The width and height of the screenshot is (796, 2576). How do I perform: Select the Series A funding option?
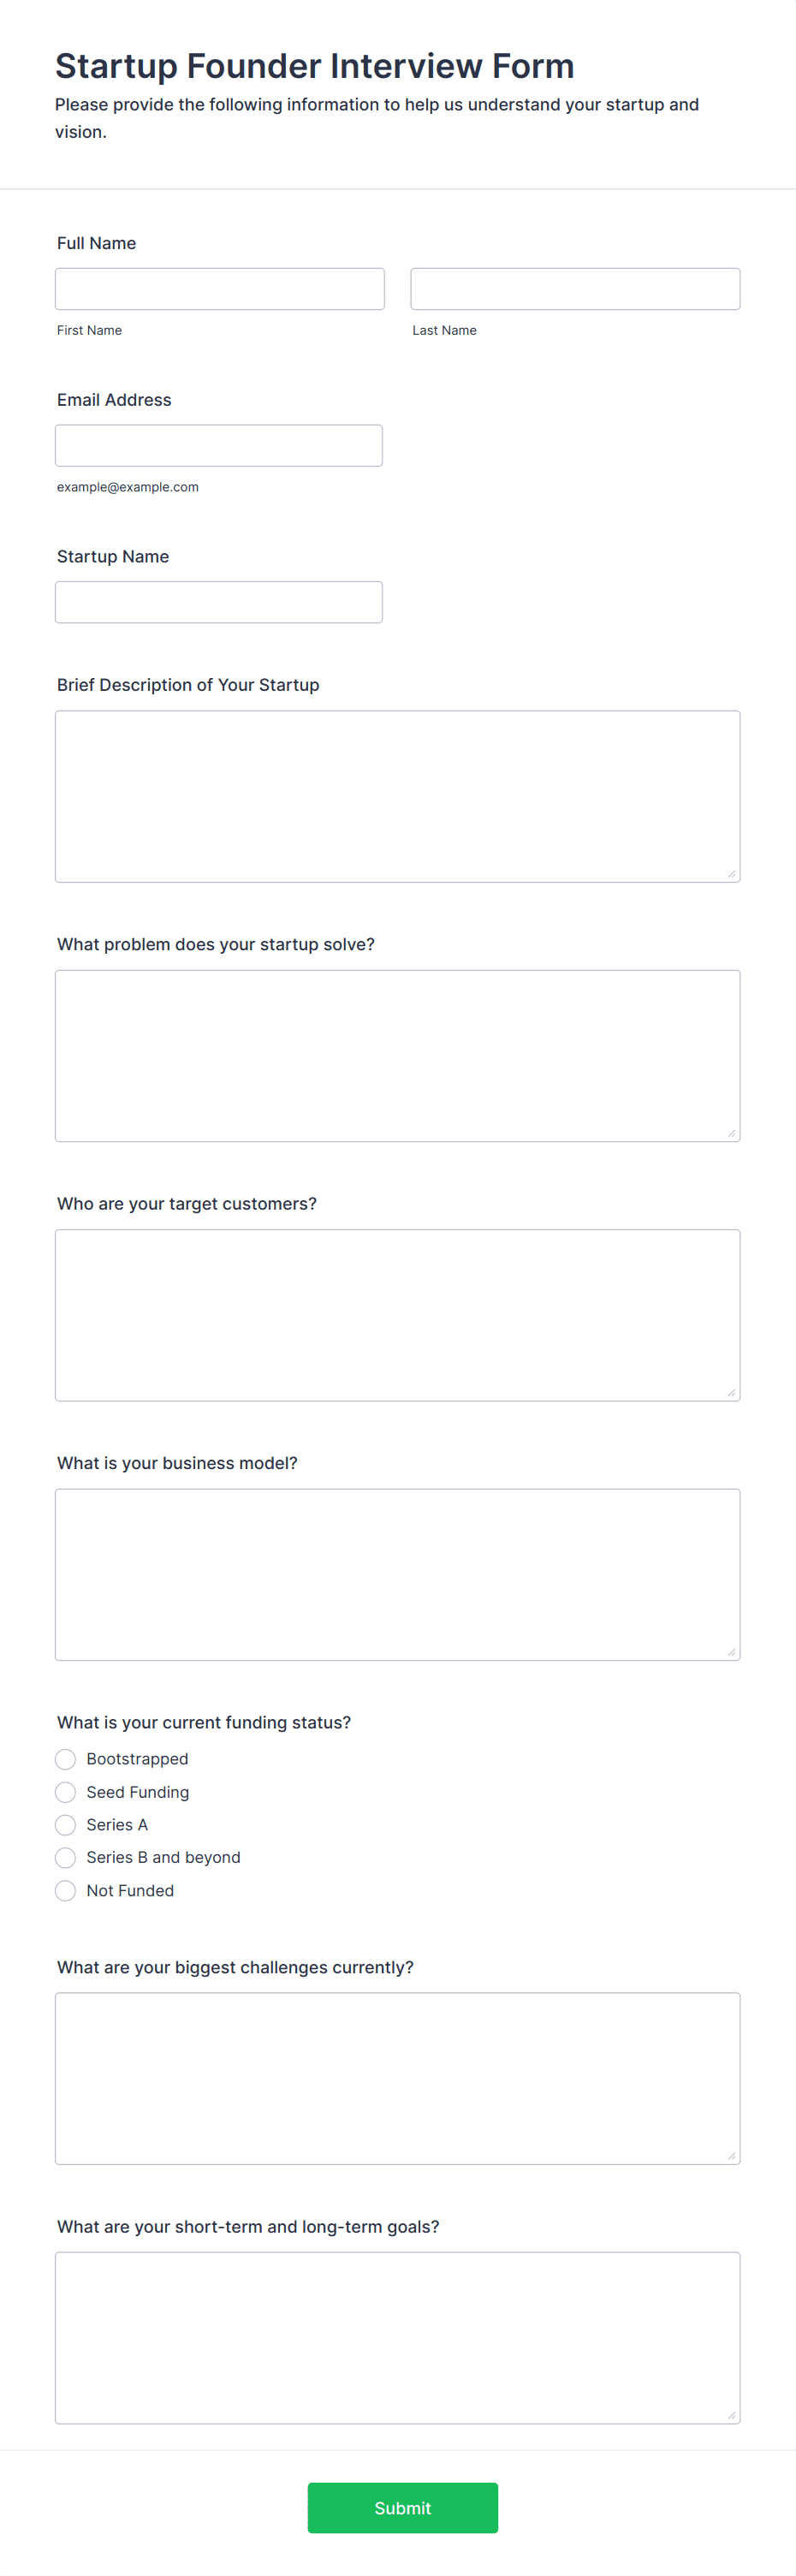65,1825
